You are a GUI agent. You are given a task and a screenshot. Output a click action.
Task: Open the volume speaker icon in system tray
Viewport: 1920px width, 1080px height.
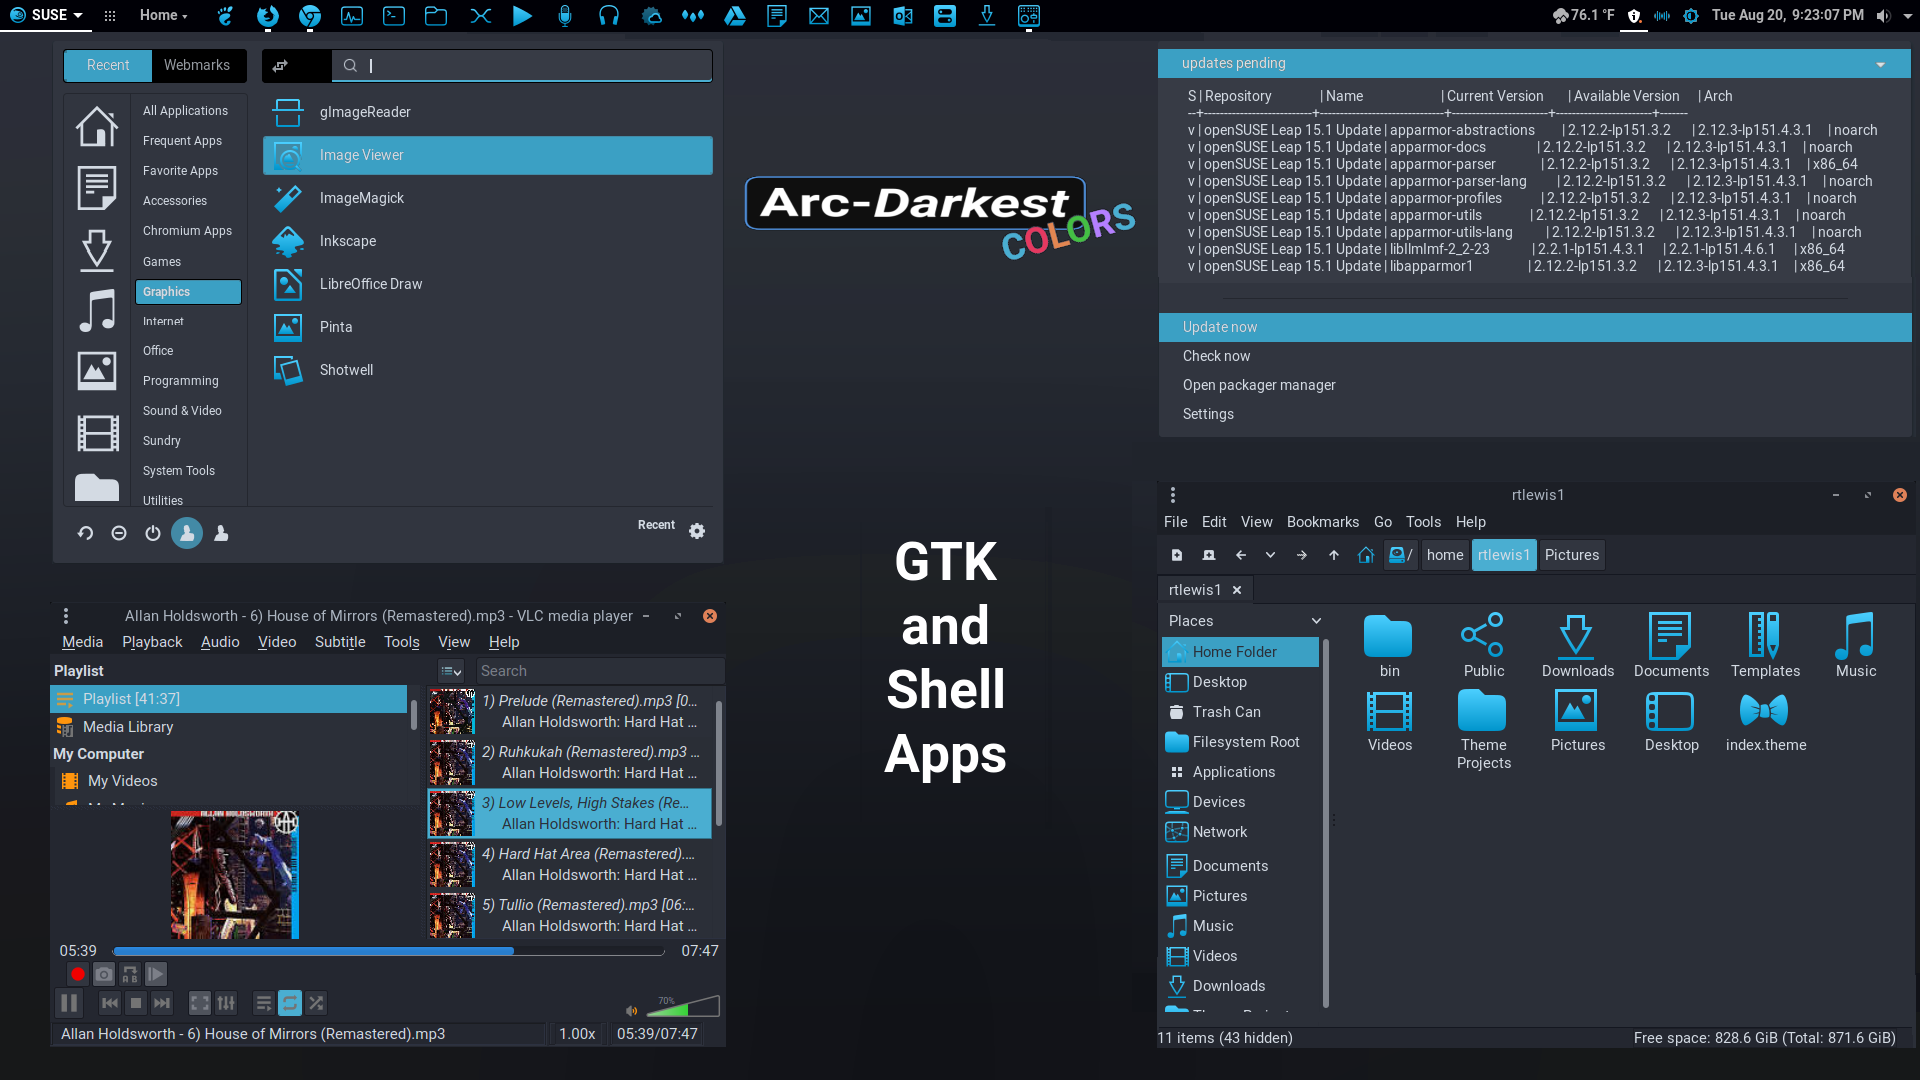1883,15
